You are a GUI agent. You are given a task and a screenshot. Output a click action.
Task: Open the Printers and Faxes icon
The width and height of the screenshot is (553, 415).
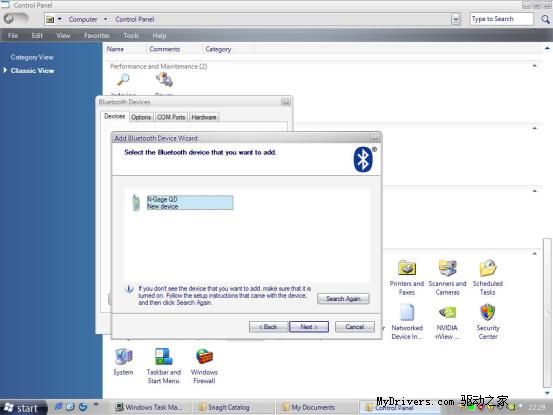click(x=407, y=269)
